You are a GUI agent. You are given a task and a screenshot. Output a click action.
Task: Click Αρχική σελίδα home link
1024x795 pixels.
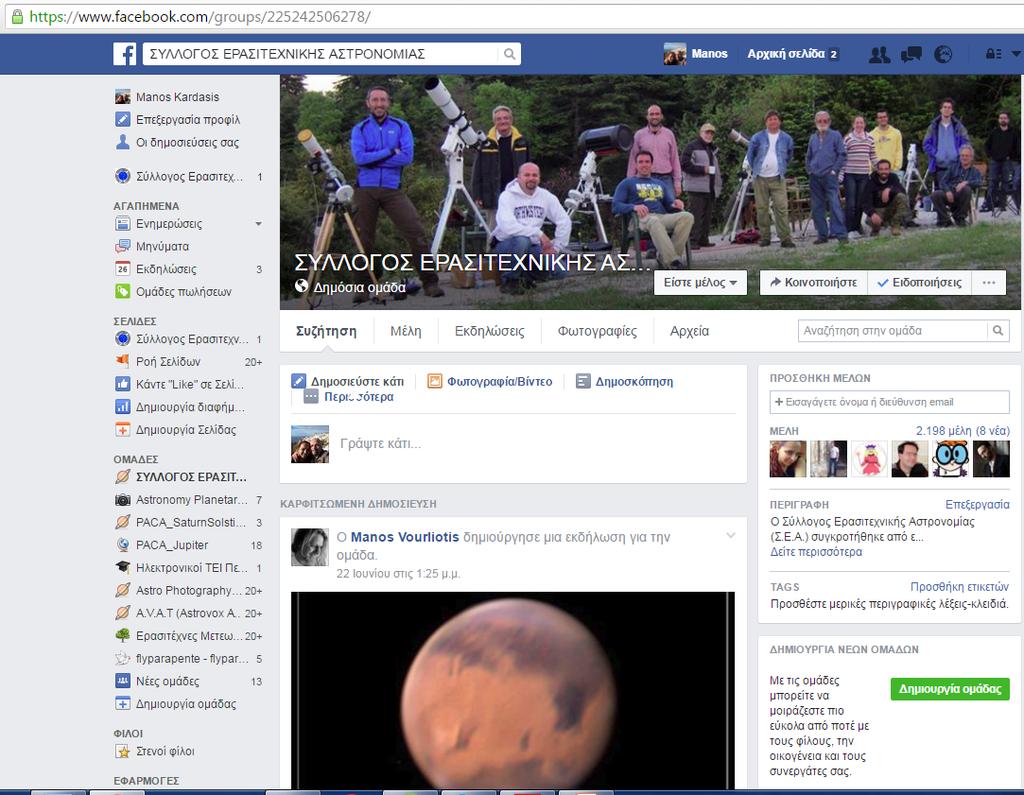pos(786,54)
